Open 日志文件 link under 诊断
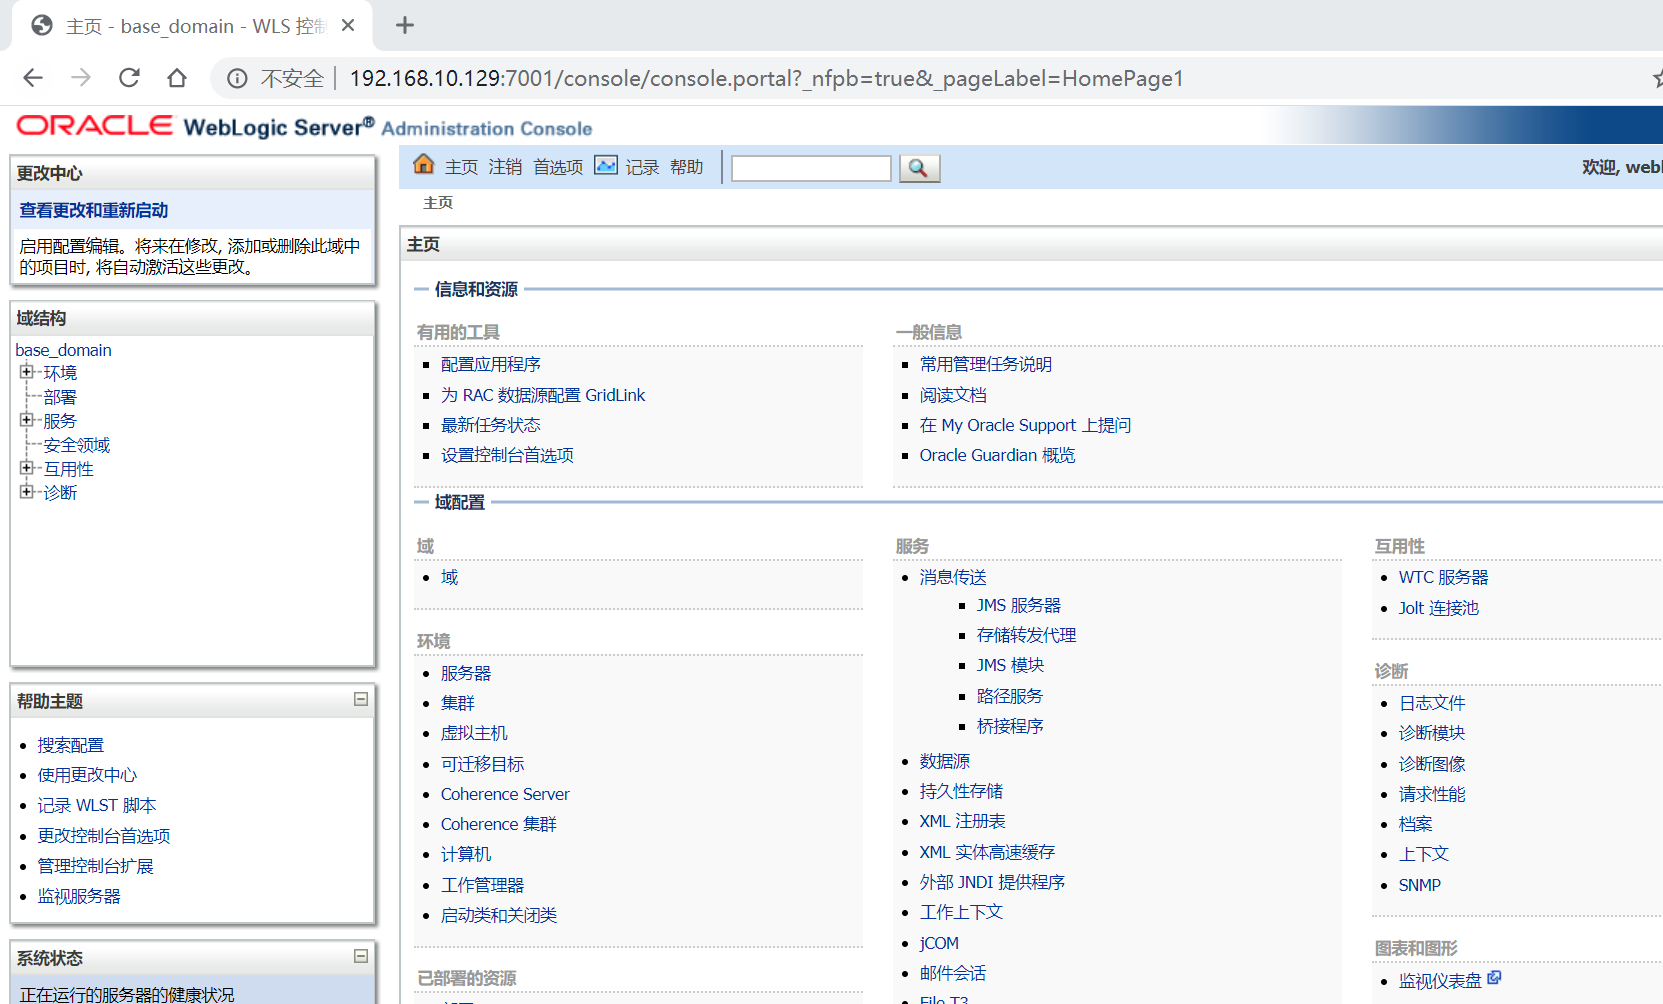 [x=1432, y=703]
